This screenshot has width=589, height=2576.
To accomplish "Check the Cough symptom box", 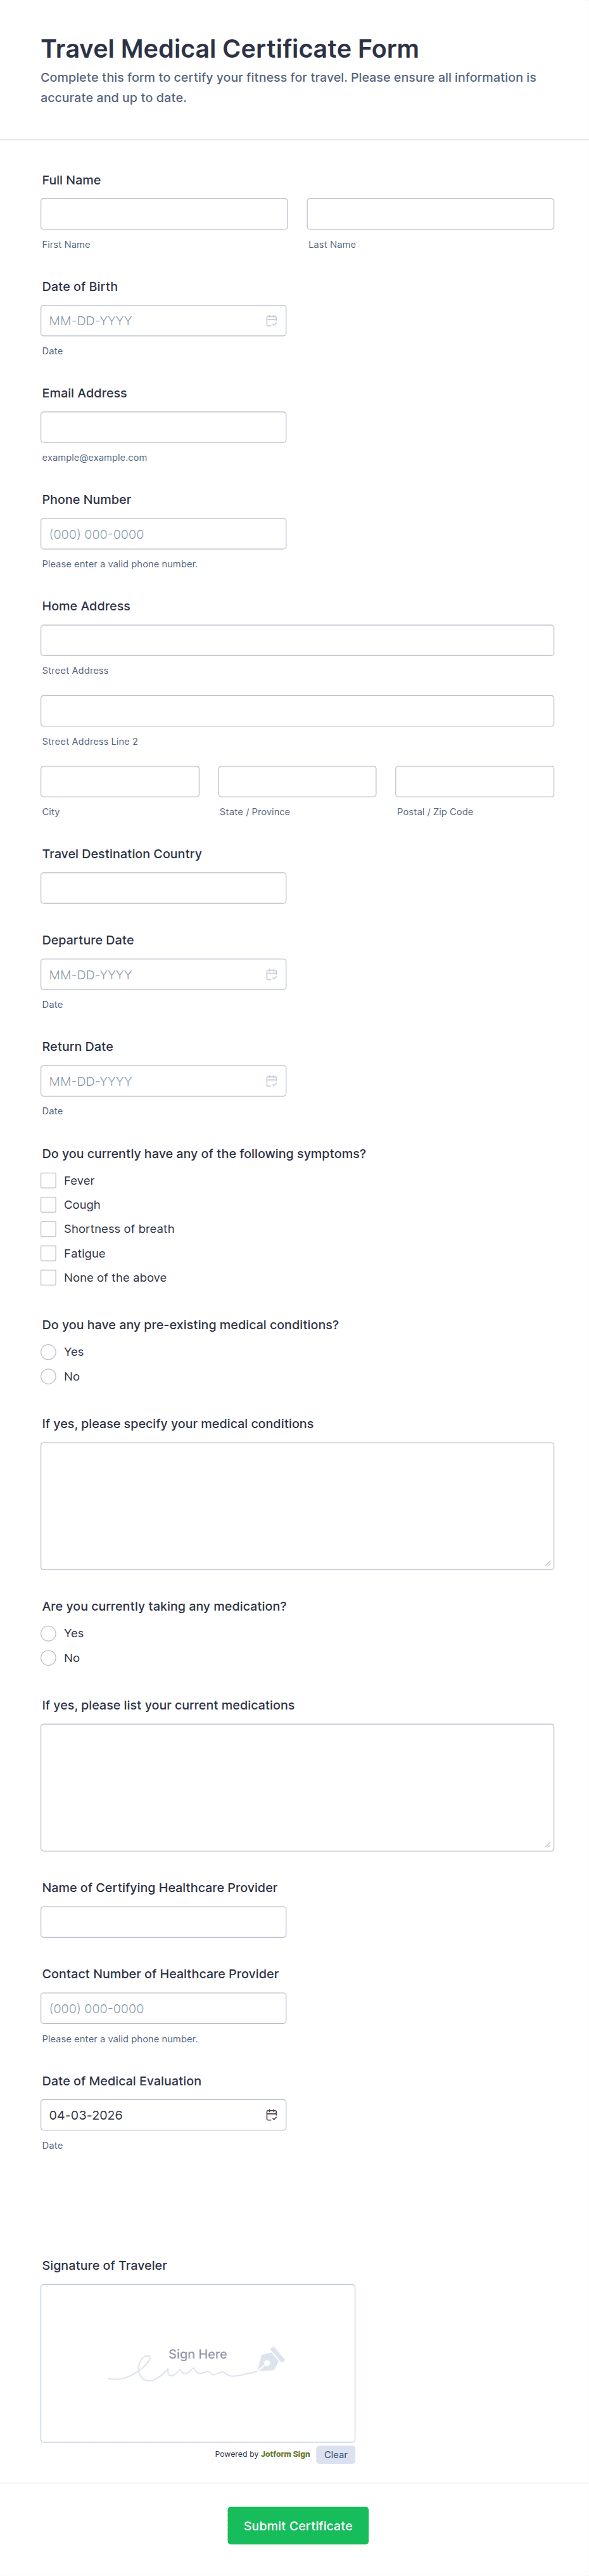I will (x=48, y=1205).
